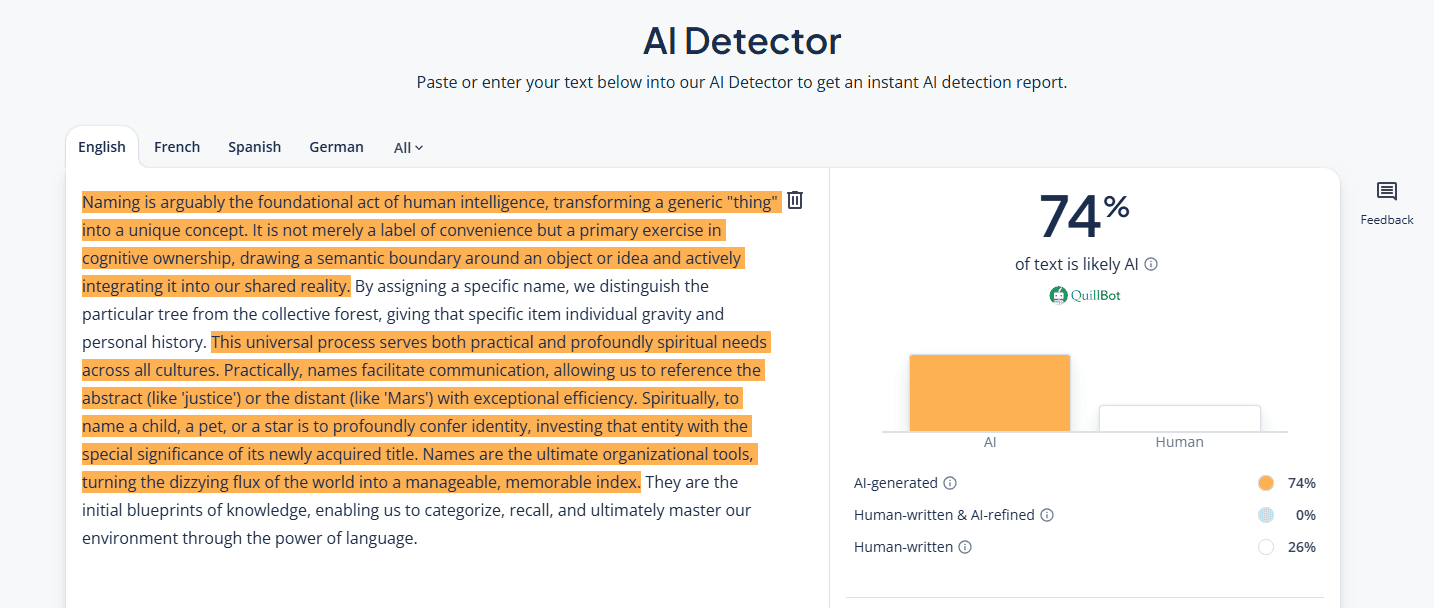Click the white Human-written legend dot

pyautogui.click(x=1266, y=547)
